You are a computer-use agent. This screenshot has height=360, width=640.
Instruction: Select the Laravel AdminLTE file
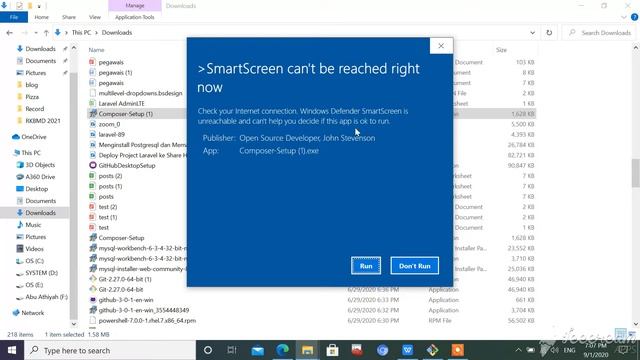click(121, 104)
